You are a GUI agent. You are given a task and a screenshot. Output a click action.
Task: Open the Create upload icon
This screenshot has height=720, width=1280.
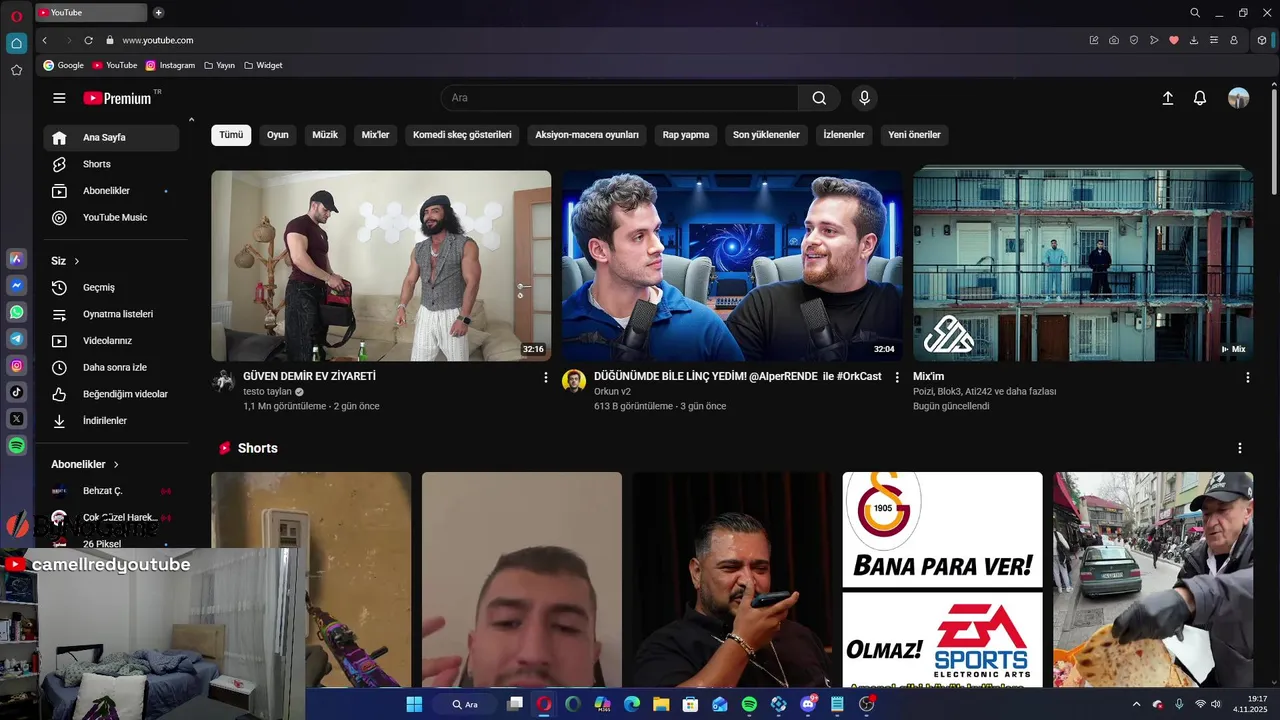1167,98
